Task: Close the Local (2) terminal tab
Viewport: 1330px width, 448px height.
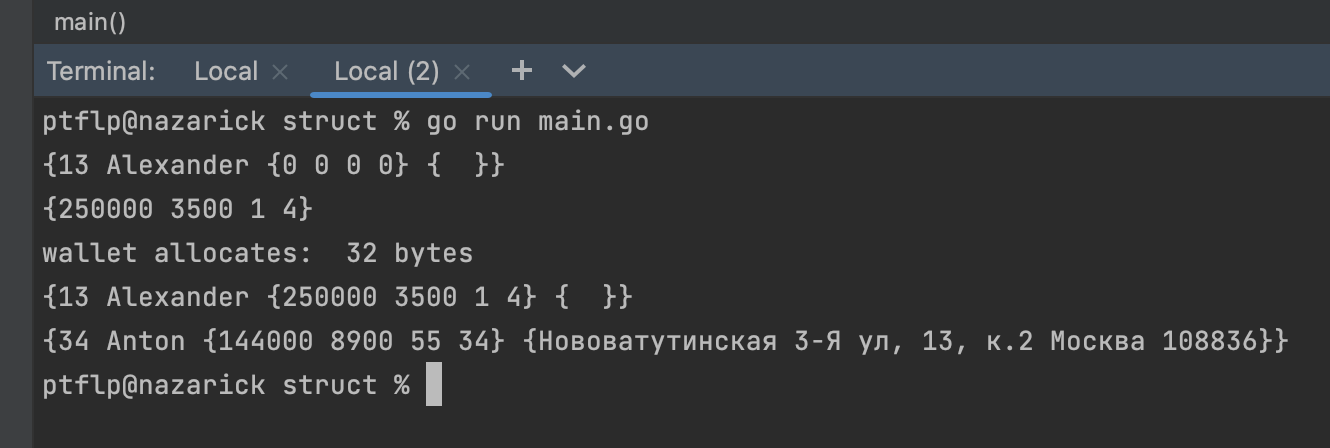Action: click(461, 72)
